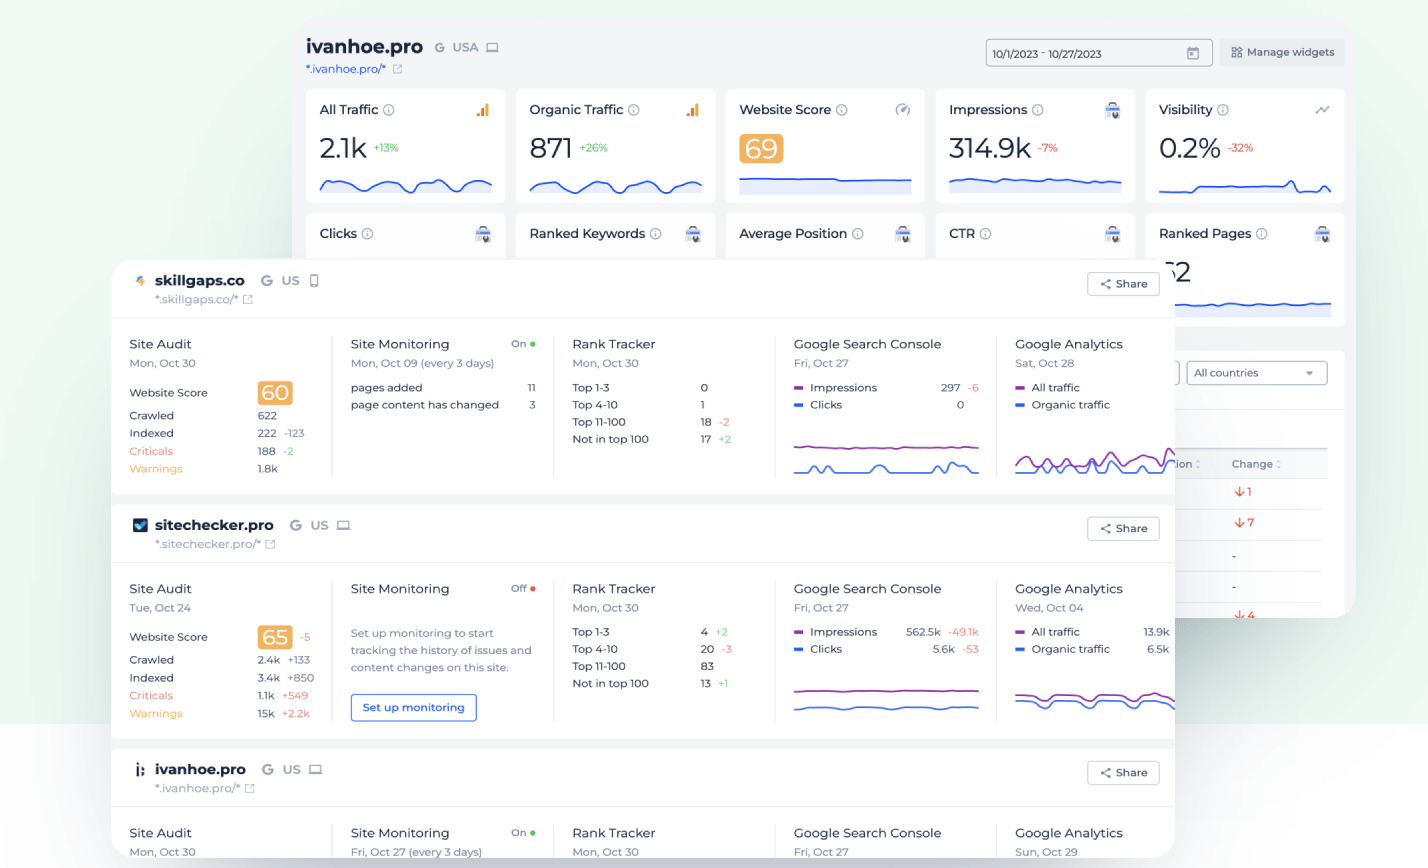Click bar chart icon on Organic Traffic widget
This screenshot has width=1428, height=868.
point(692,110)
